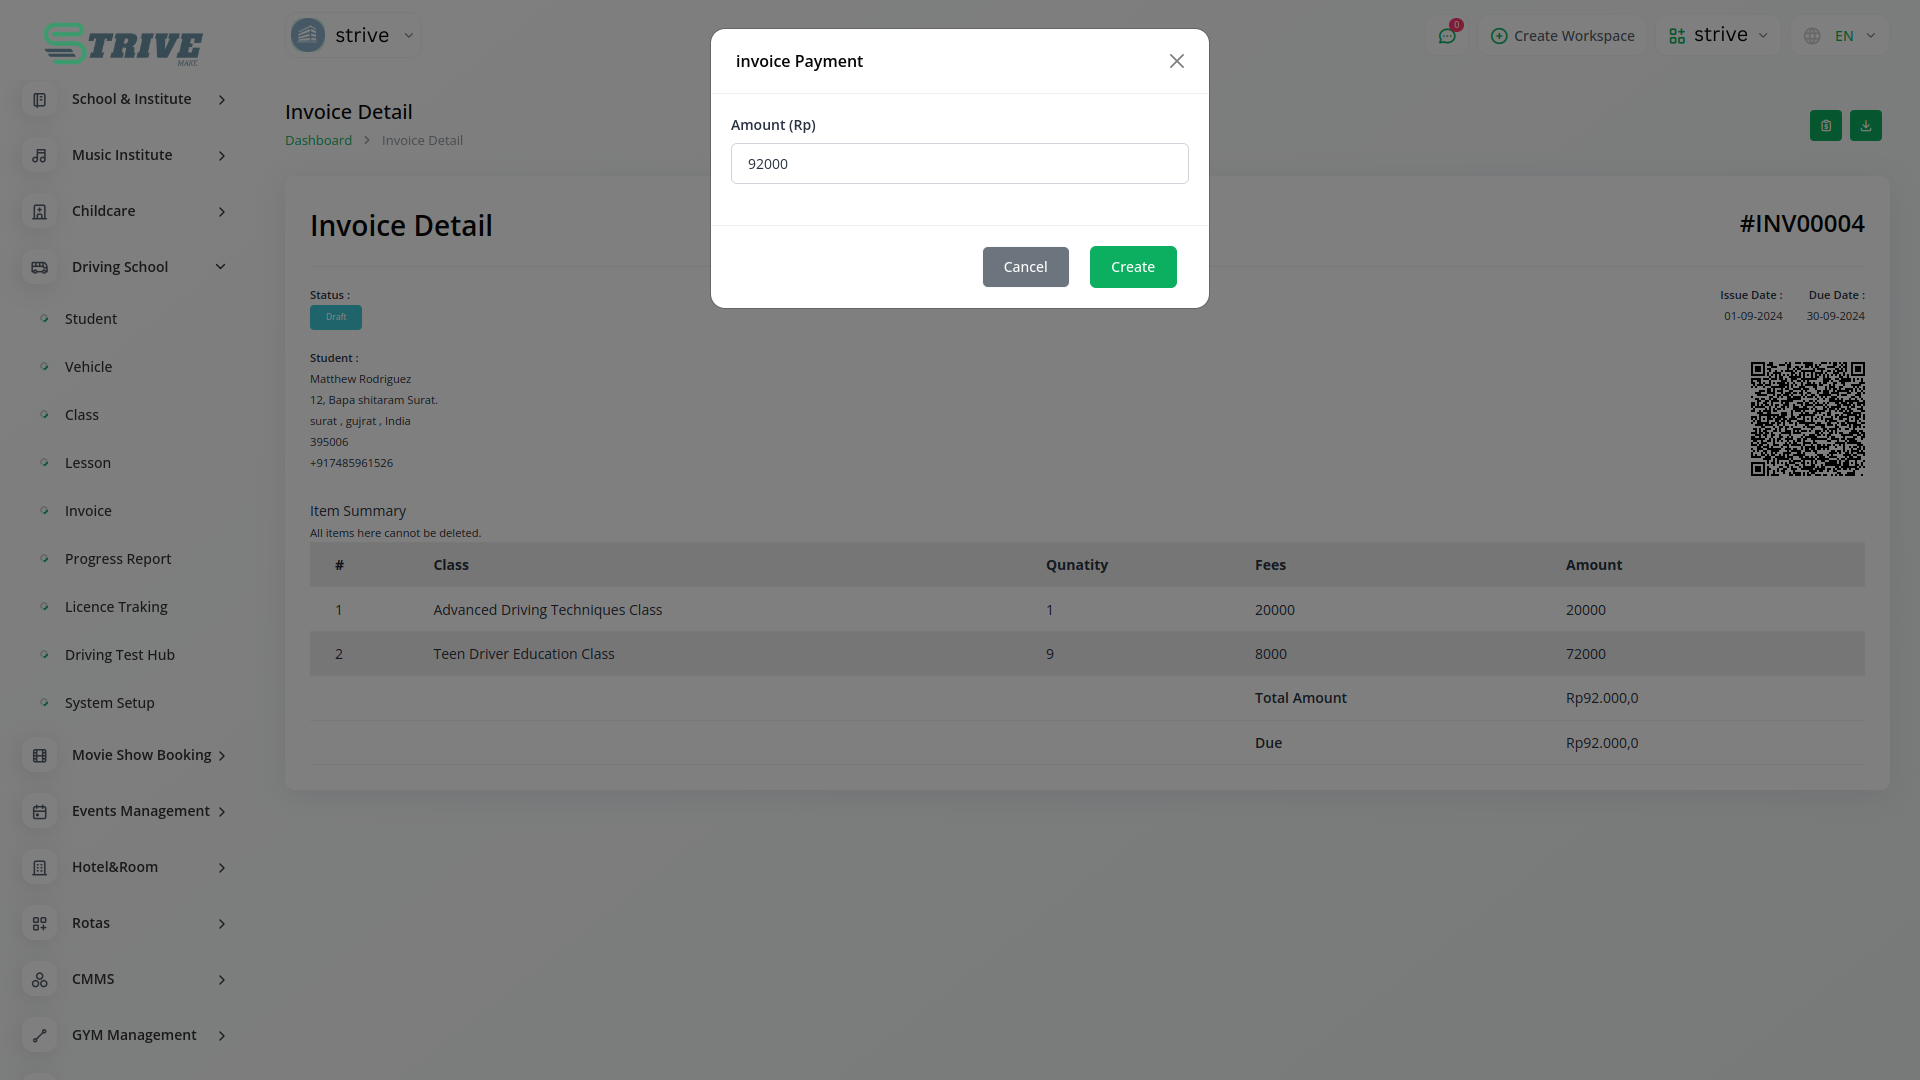This screenshot has height=1080, width=1920.
Task: Click the green clipboard icon button
Action: pyautogui.click(x=1825, y=126)
